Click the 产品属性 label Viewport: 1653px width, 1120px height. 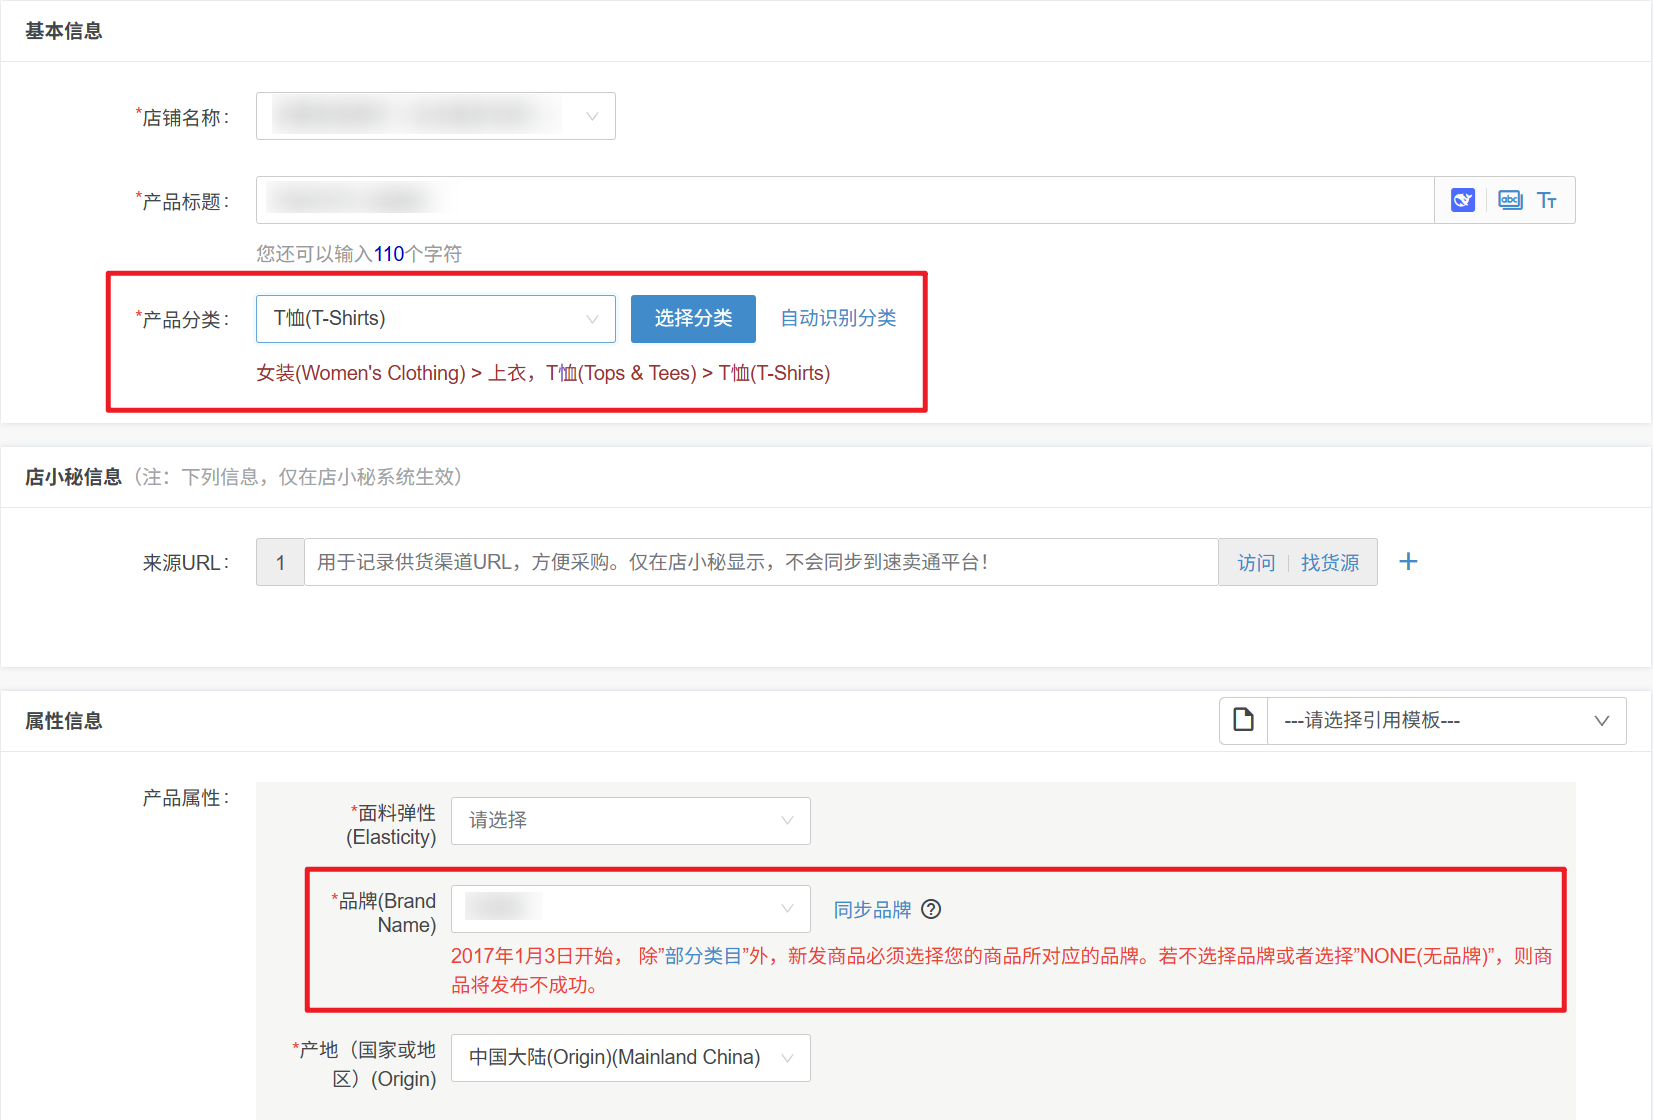tap(186, 798)
